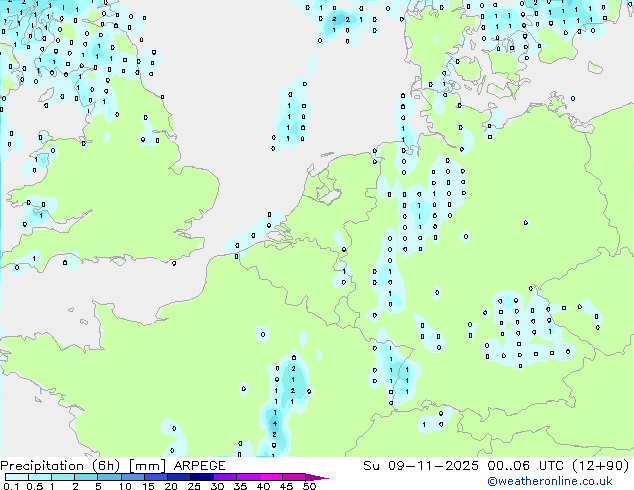Viewport: 634px width, 490px height.
Task: Click the 'Su 09-11-2025' date text
Action: click(x=421, y=466)
